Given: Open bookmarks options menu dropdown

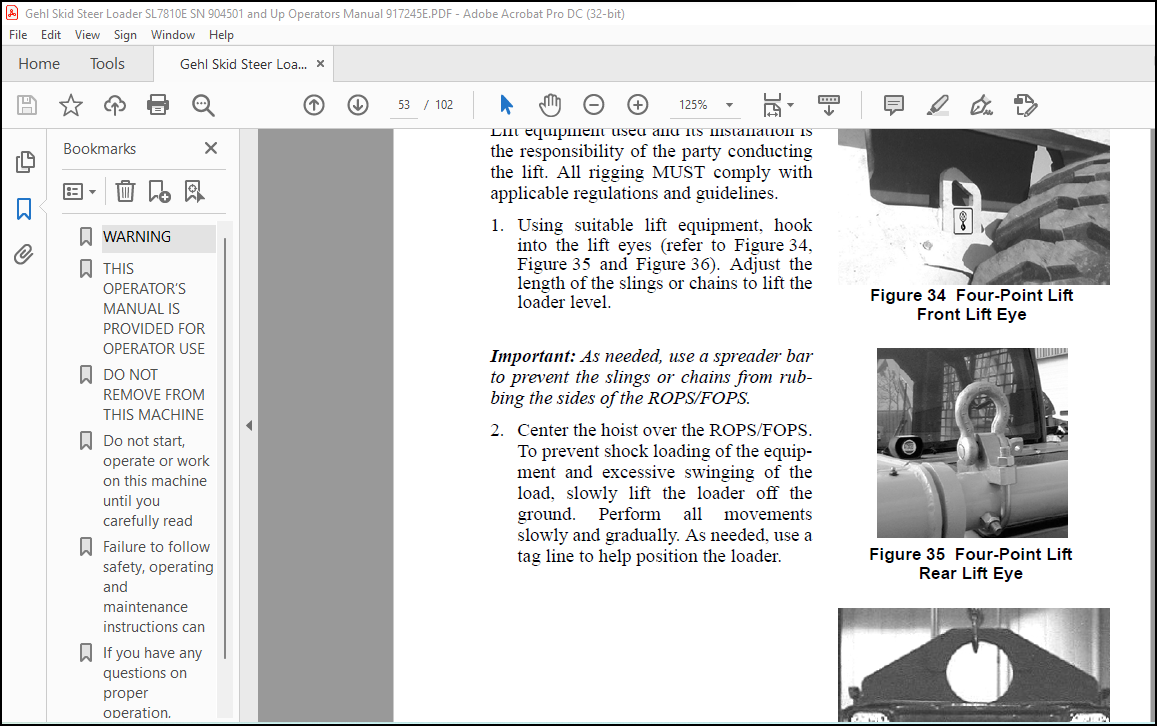Looking at the screenshot, I should point(80,192).
